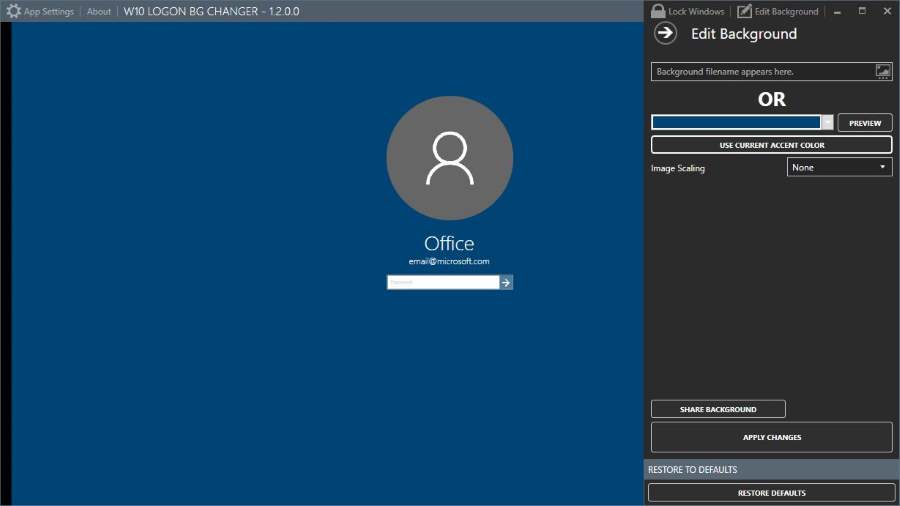Maximize the application window
900x506 pixels.
point(862,11)
